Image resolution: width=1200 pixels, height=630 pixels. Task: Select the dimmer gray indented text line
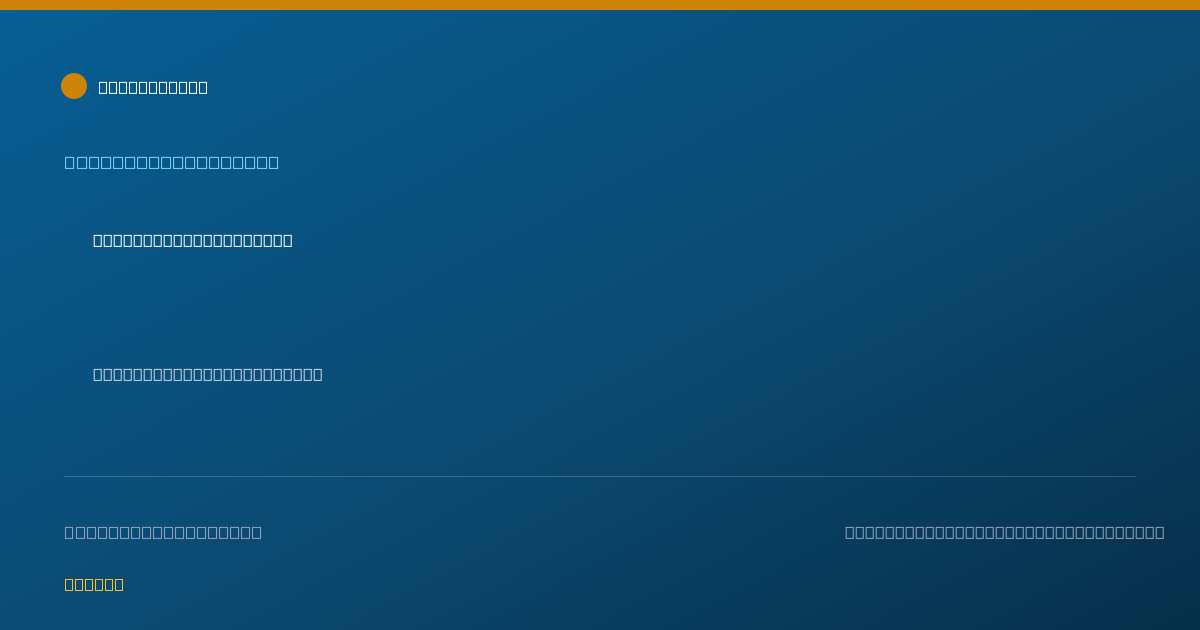point(208,374)
